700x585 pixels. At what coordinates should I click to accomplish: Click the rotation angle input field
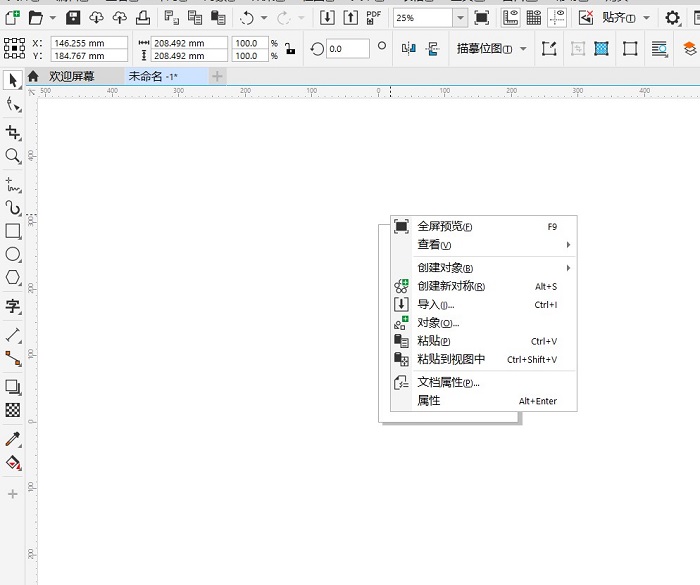coord(347,49)
